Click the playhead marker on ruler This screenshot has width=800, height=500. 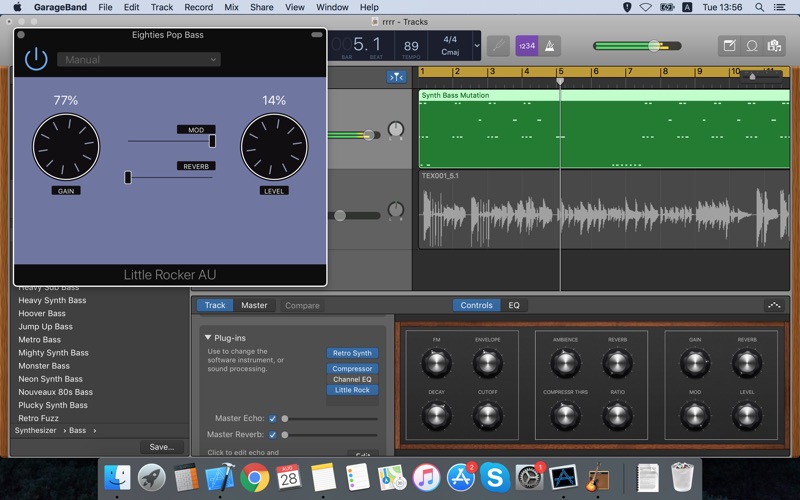point(560,82)
